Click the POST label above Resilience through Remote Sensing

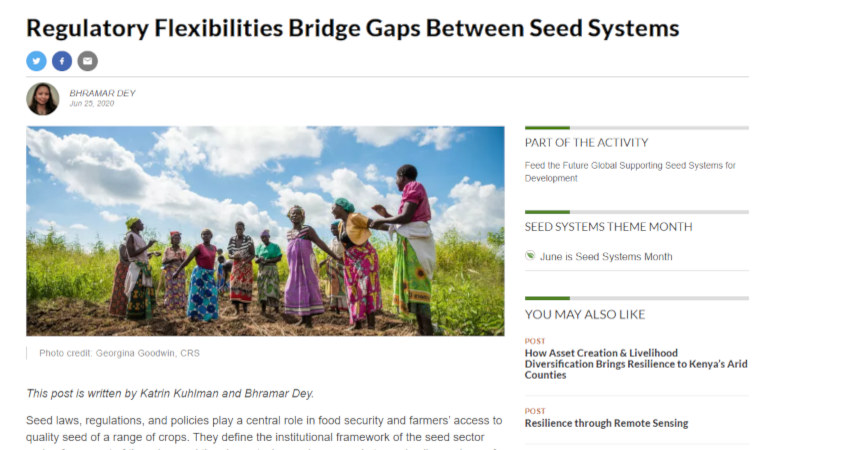click(x=535, y=411)
